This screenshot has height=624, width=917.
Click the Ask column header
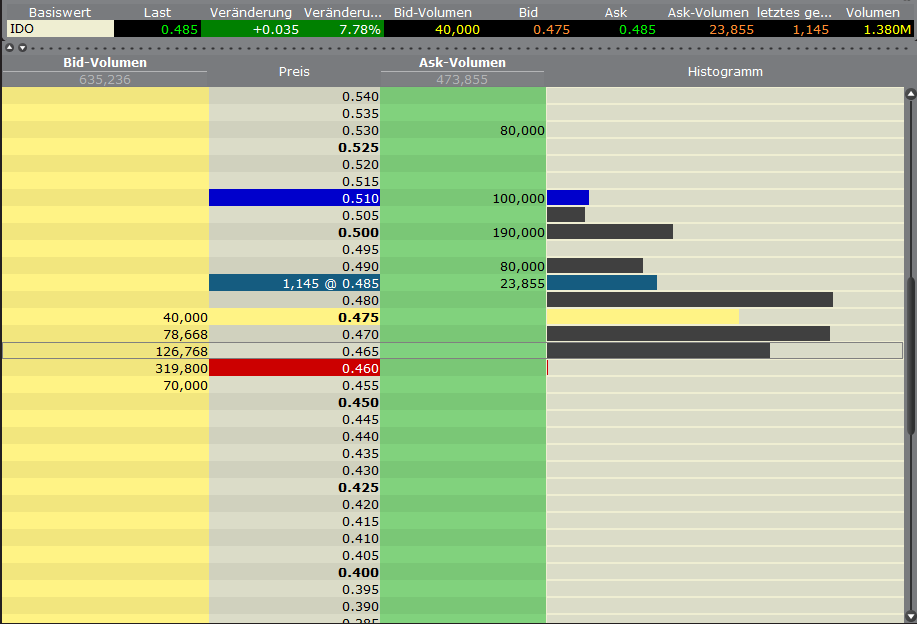point(615,12)
